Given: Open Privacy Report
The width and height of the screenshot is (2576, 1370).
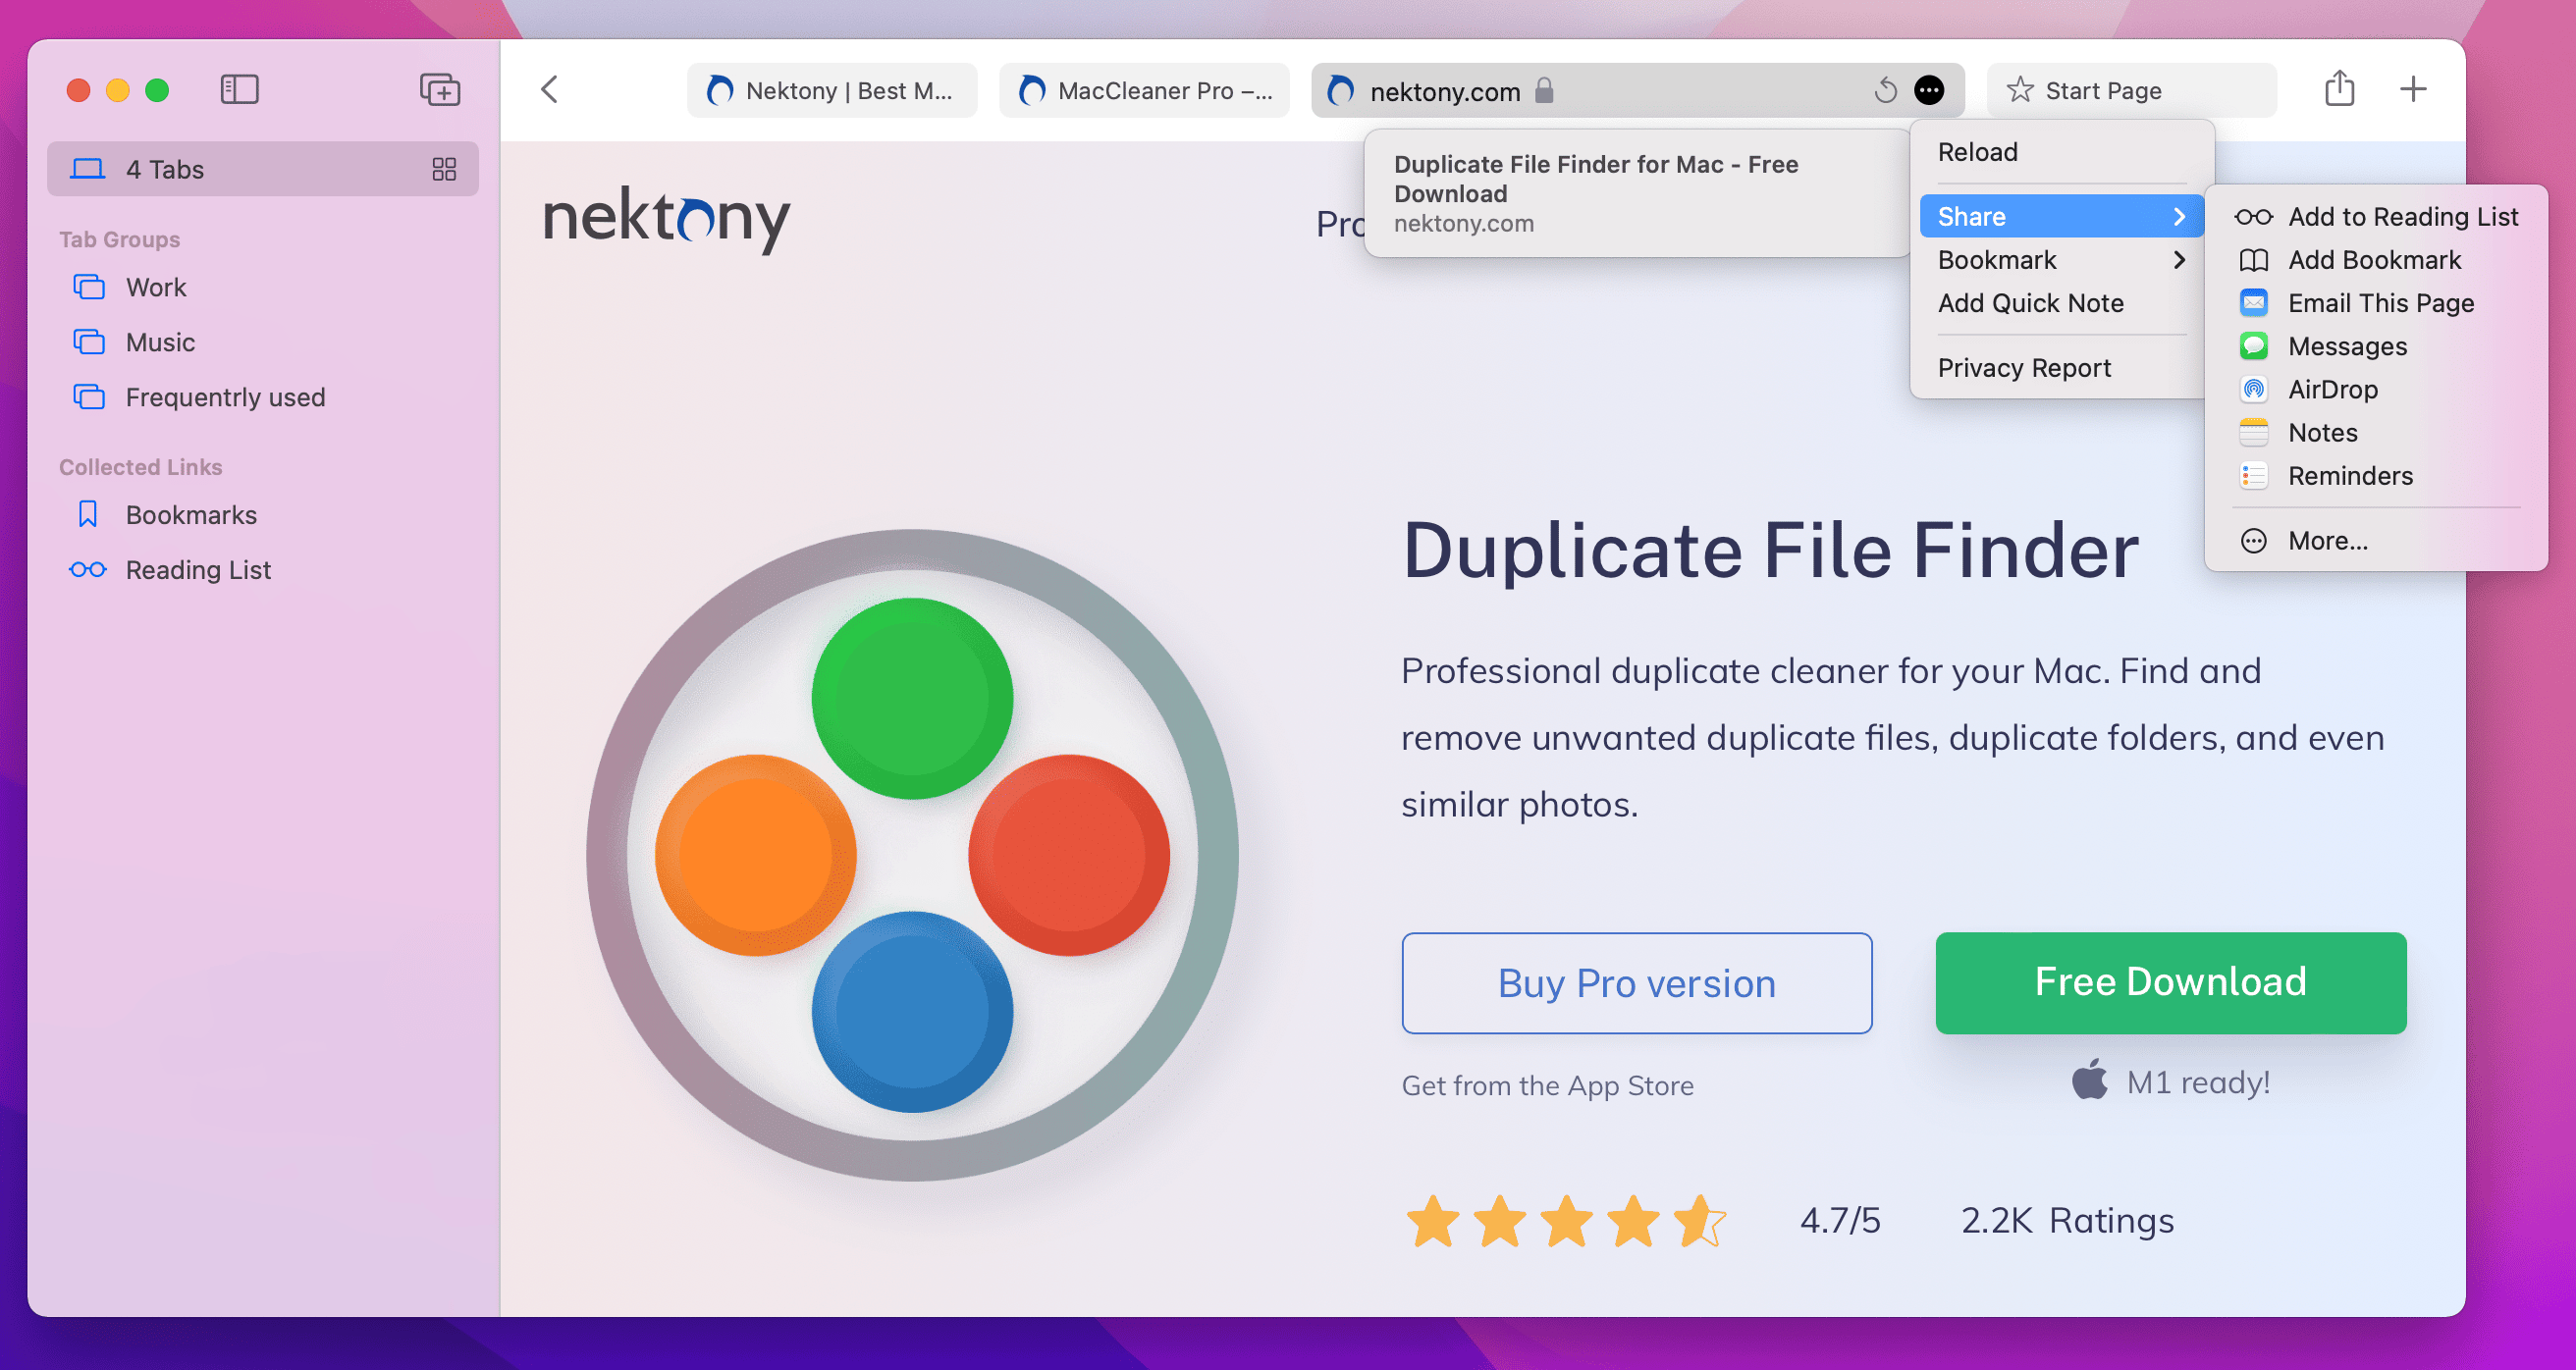Looking at the screenshot, I should (2062, 368).
